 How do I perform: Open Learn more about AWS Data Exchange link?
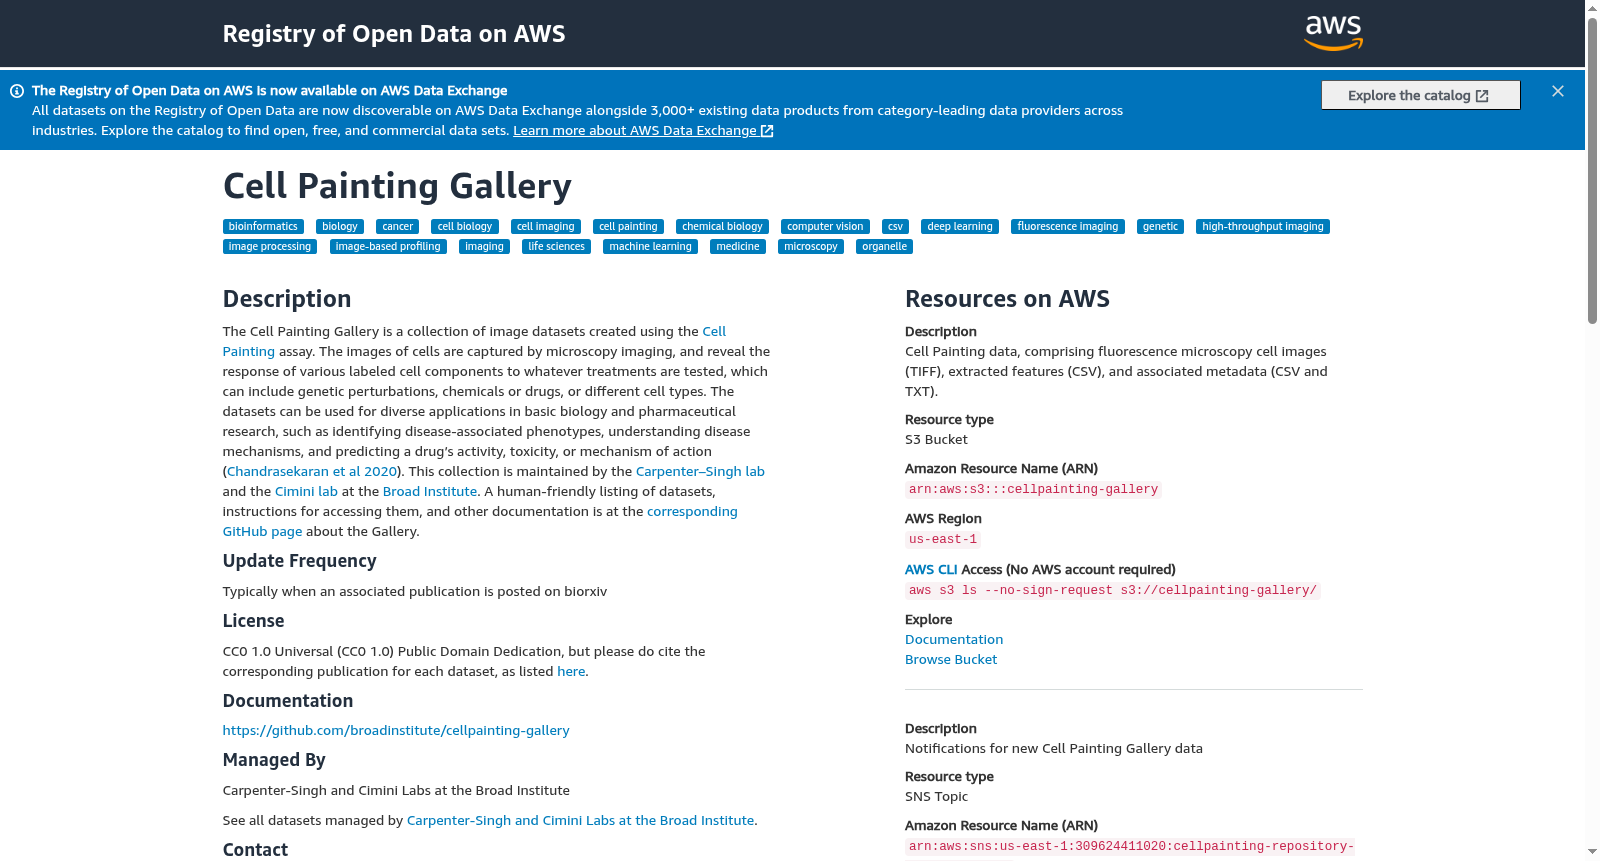pos(643,131)
